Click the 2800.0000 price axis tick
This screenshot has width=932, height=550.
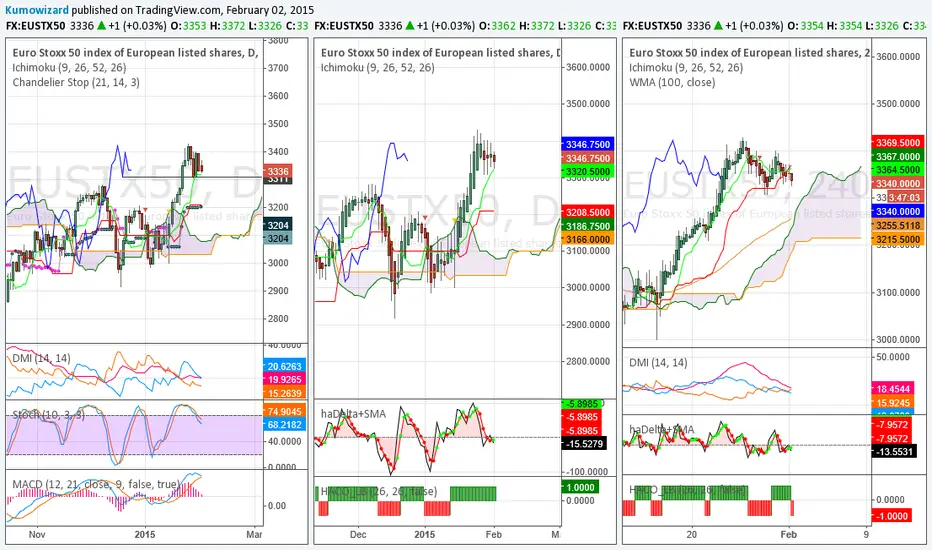coord(588,361)
